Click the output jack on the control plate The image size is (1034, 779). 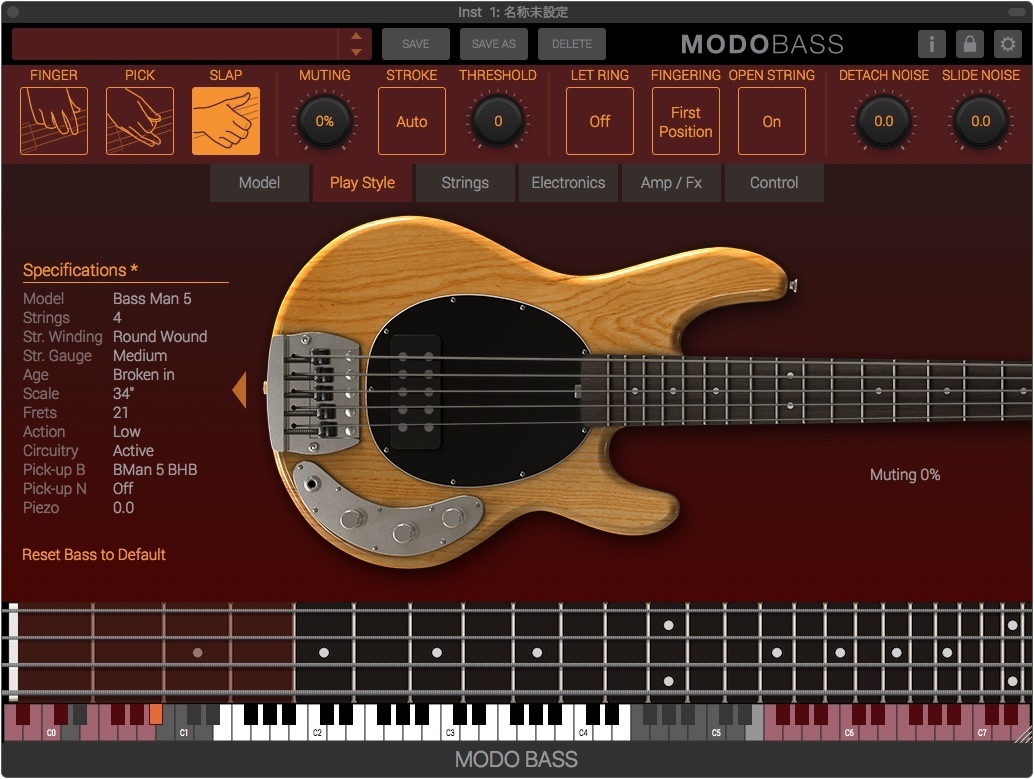312,483
